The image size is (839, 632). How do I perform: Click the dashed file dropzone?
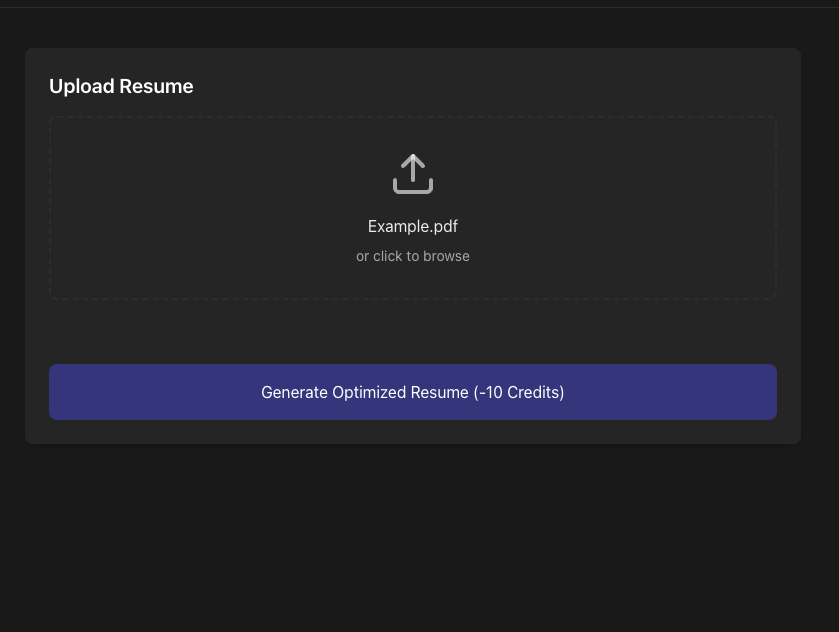(413, 208)
